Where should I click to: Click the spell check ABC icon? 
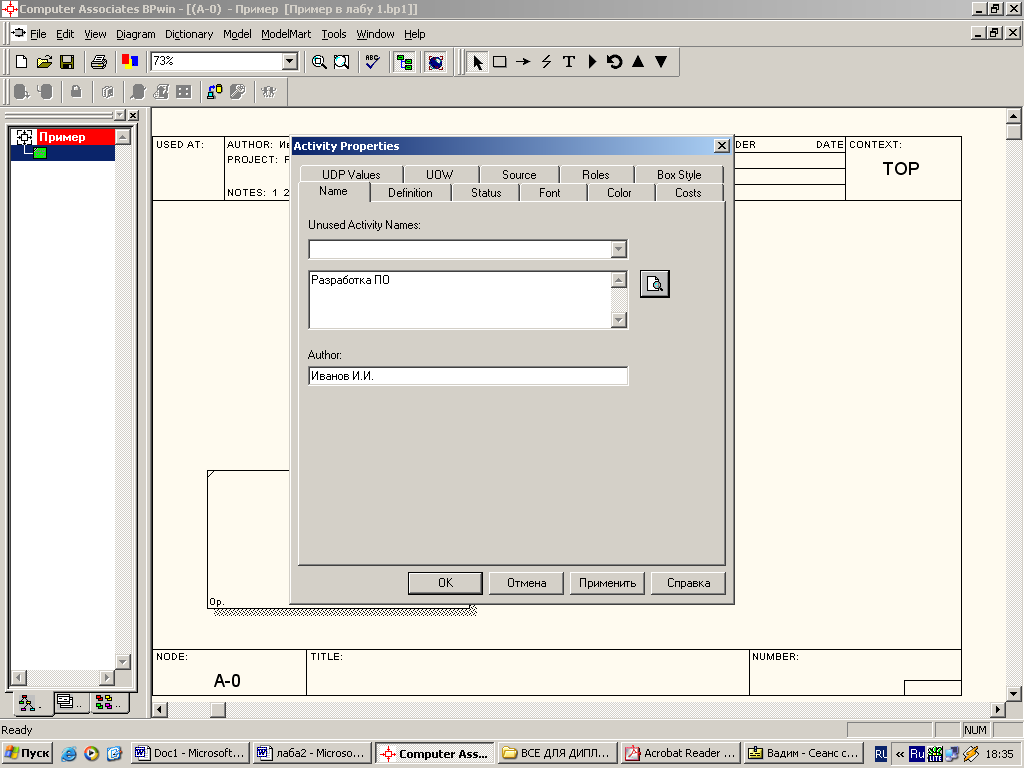pyautogui.click(x=372, y=62)
